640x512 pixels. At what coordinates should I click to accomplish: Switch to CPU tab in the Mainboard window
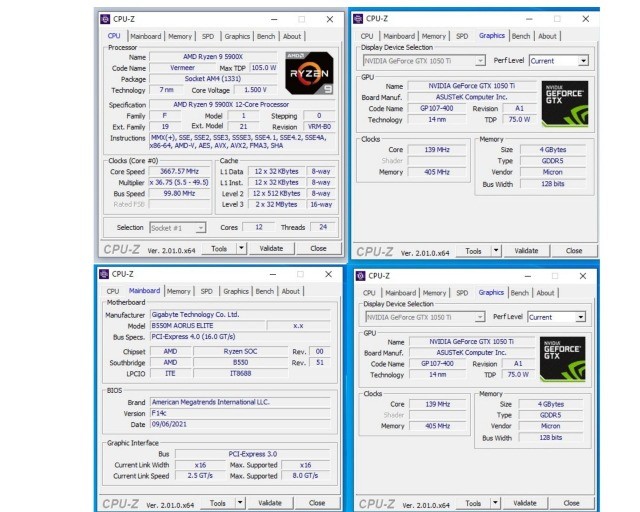[x=113, y=292]
